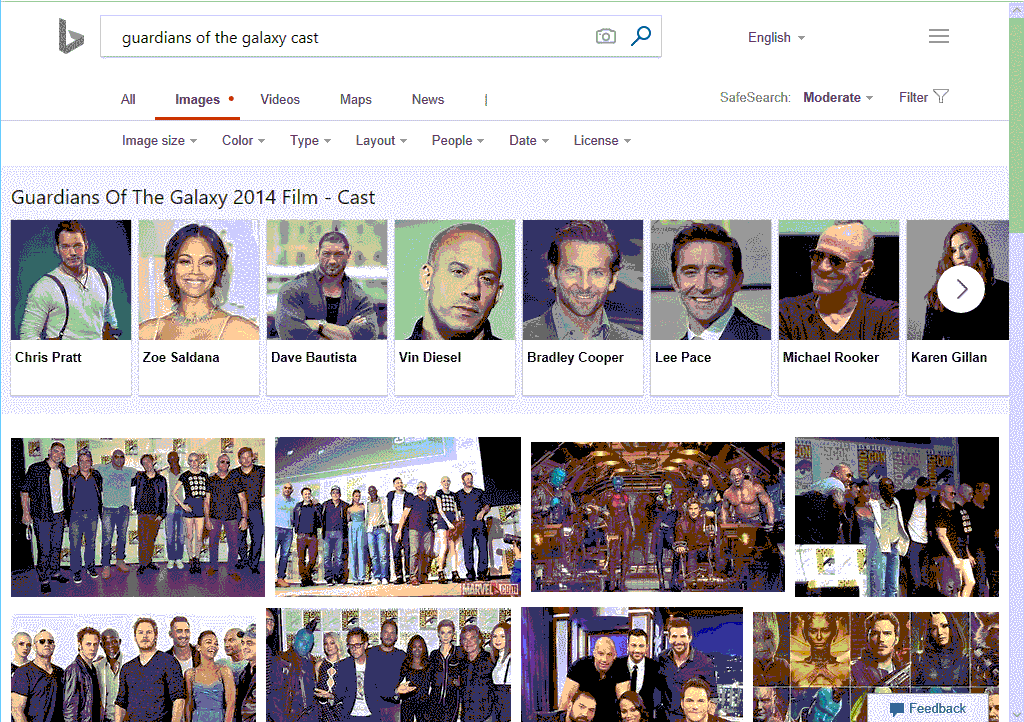Click the Chris Pratt photo
Viewport: 1024px width, 722px height.
tap(71, 279)
